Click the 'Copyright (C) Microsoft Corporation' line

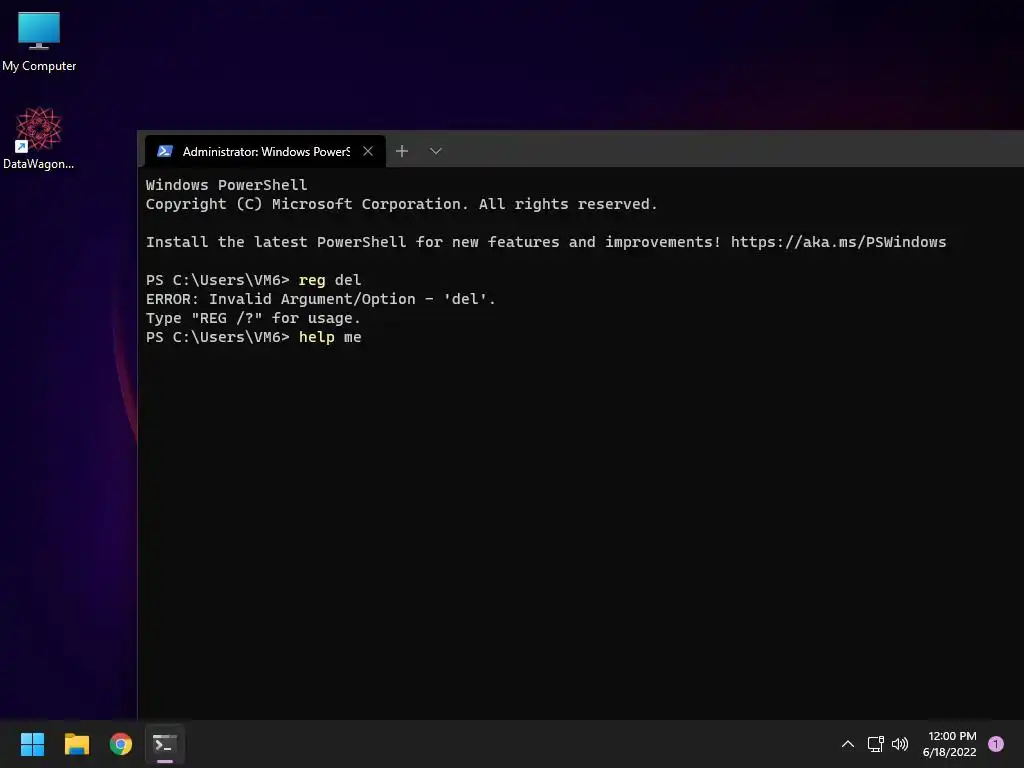tap(401, 204)
